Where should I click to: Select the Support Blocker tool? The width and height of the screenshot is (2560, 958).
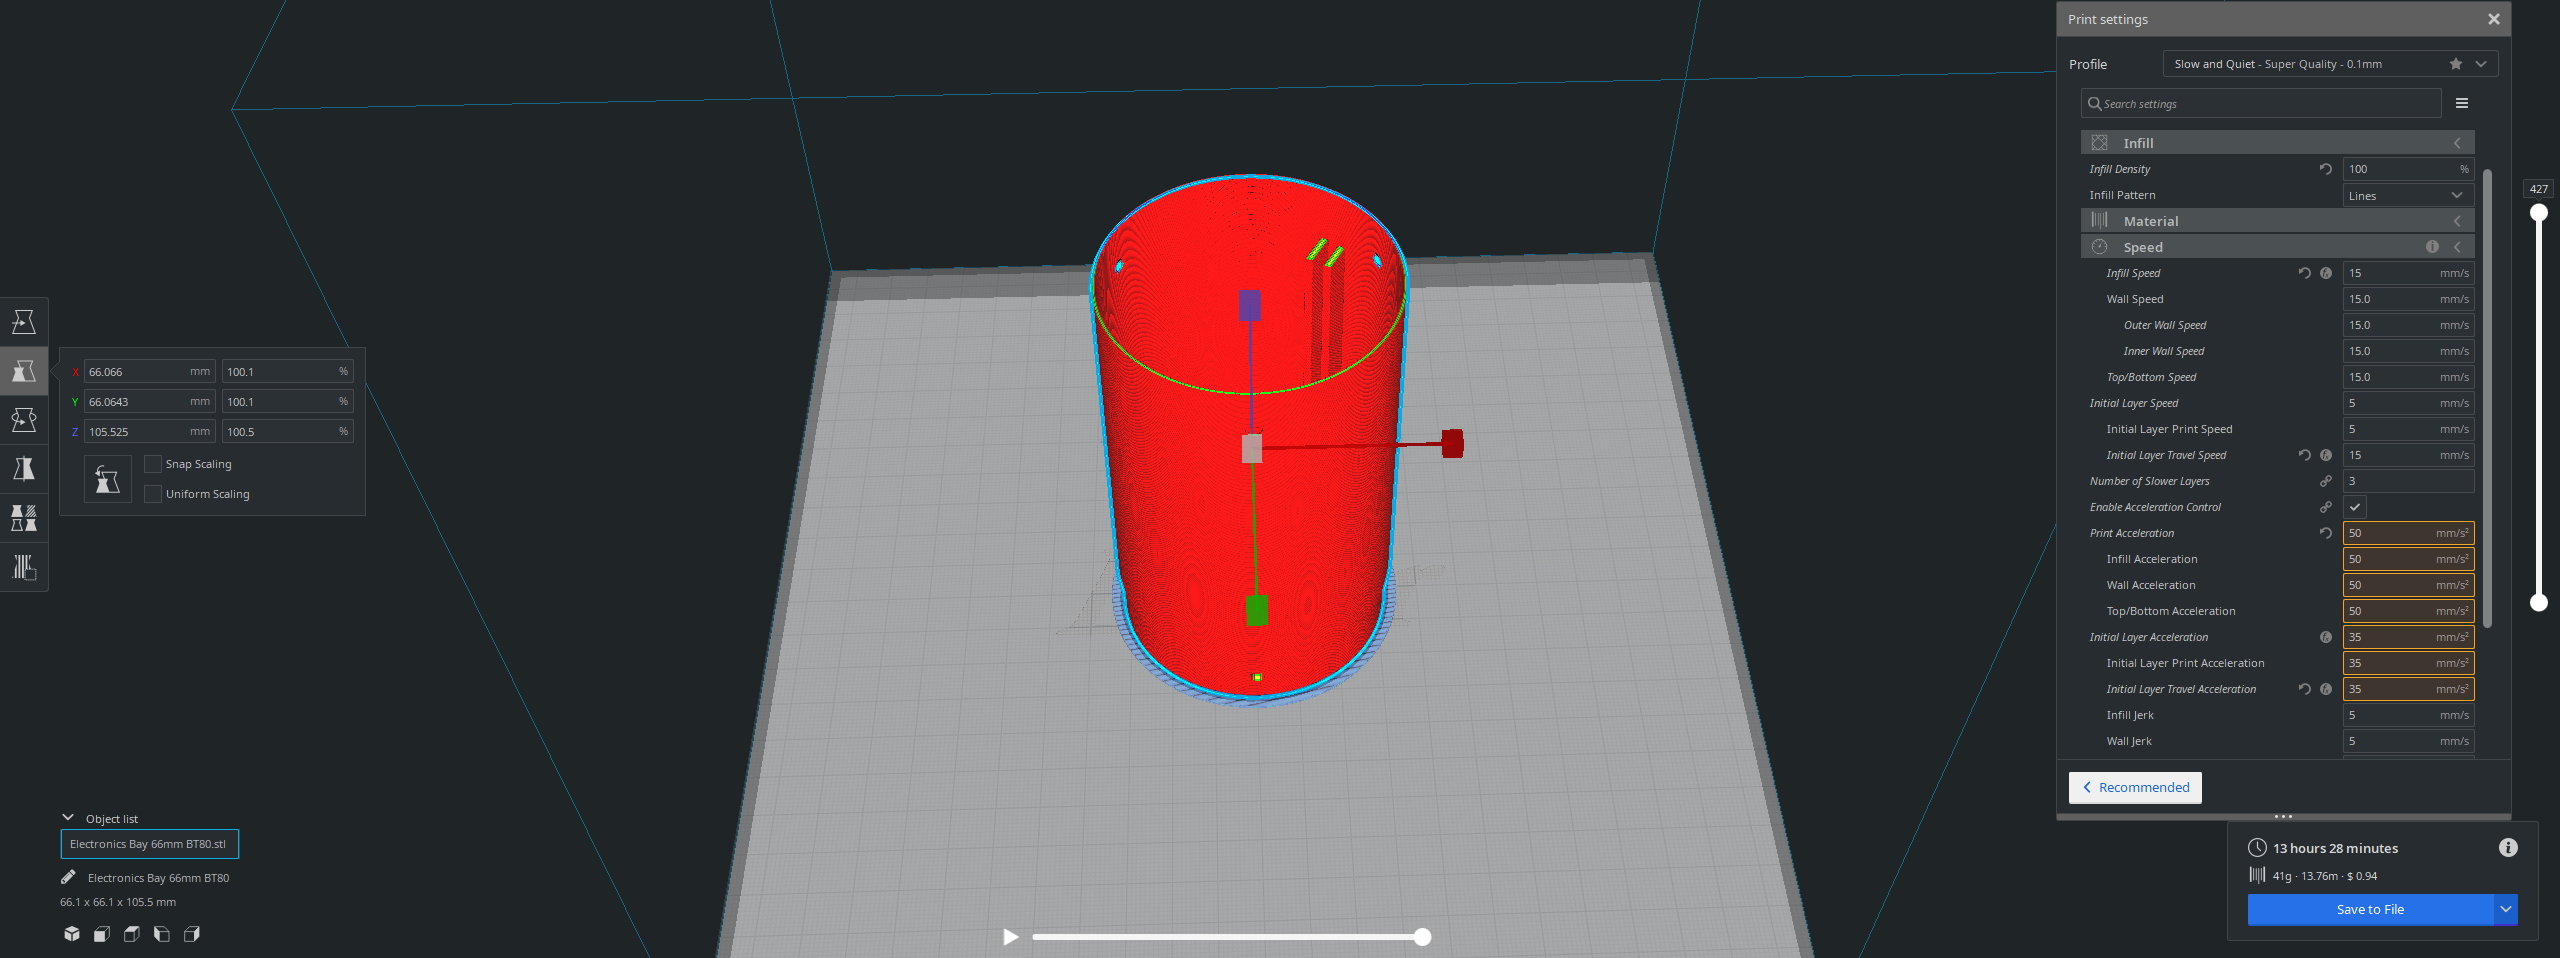[x=24, y=567]
